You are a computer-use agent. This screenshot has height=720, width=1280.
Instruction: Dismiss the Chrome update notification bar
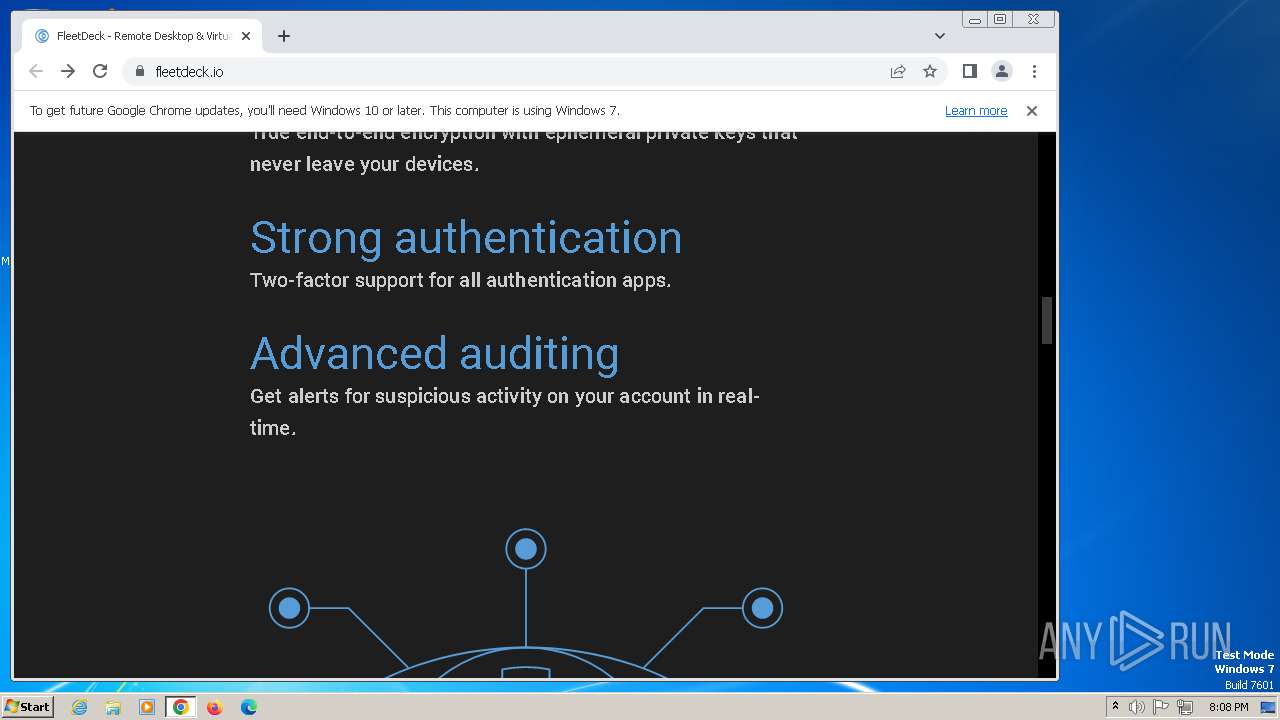click(1032, 111)
